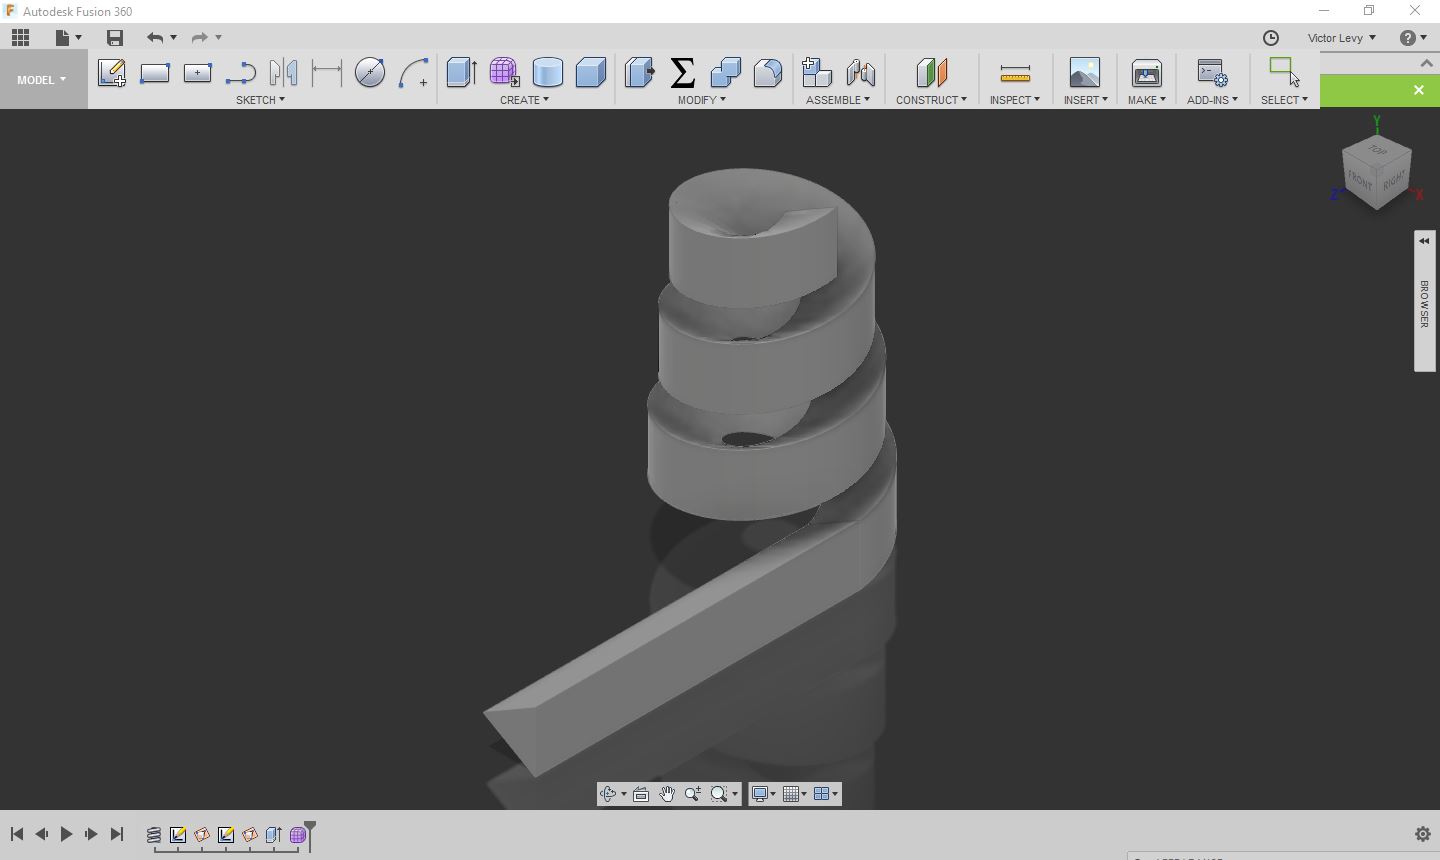This screenshot has height=860, width=1440.
Task: Activate the Zoom magnifier tool
Action: [x=693, y=794]
